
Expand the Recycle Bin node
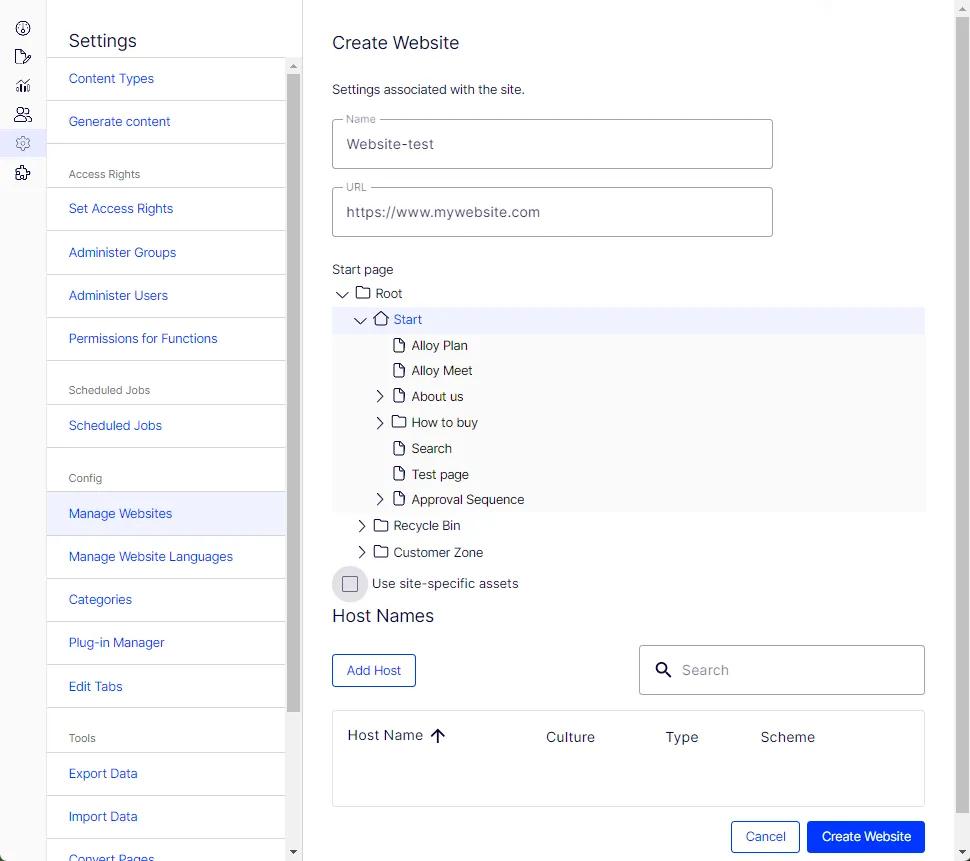point(362,526)
